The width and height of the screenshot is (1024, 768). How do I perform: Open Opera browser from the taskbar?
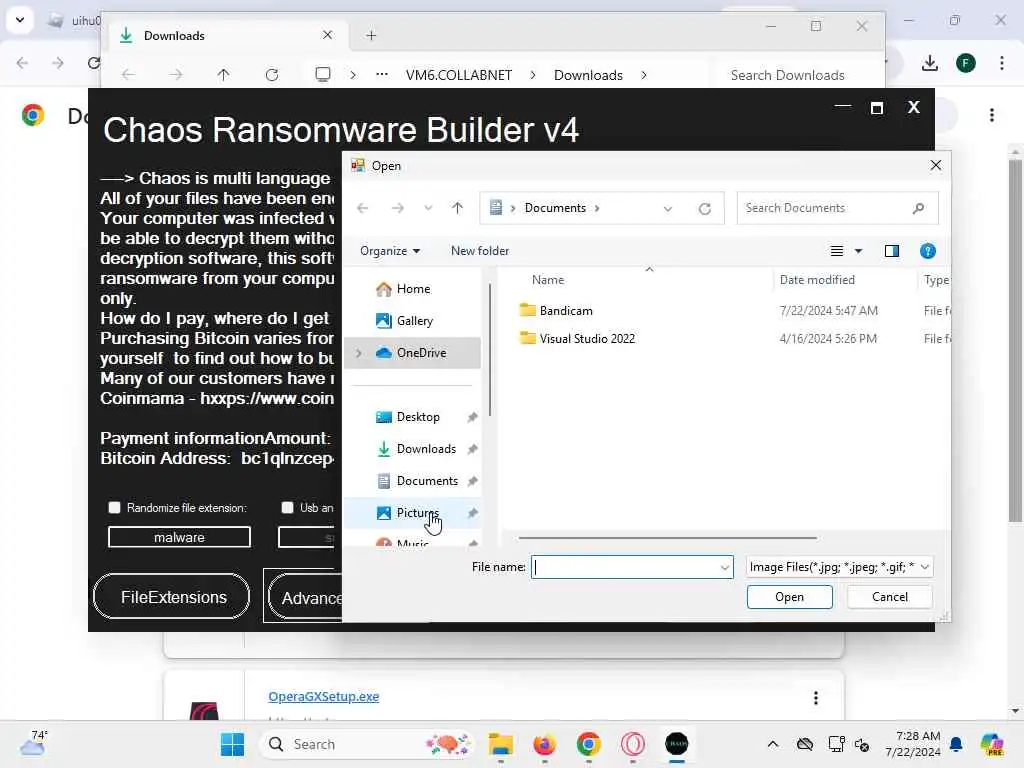tap(632, 744)
